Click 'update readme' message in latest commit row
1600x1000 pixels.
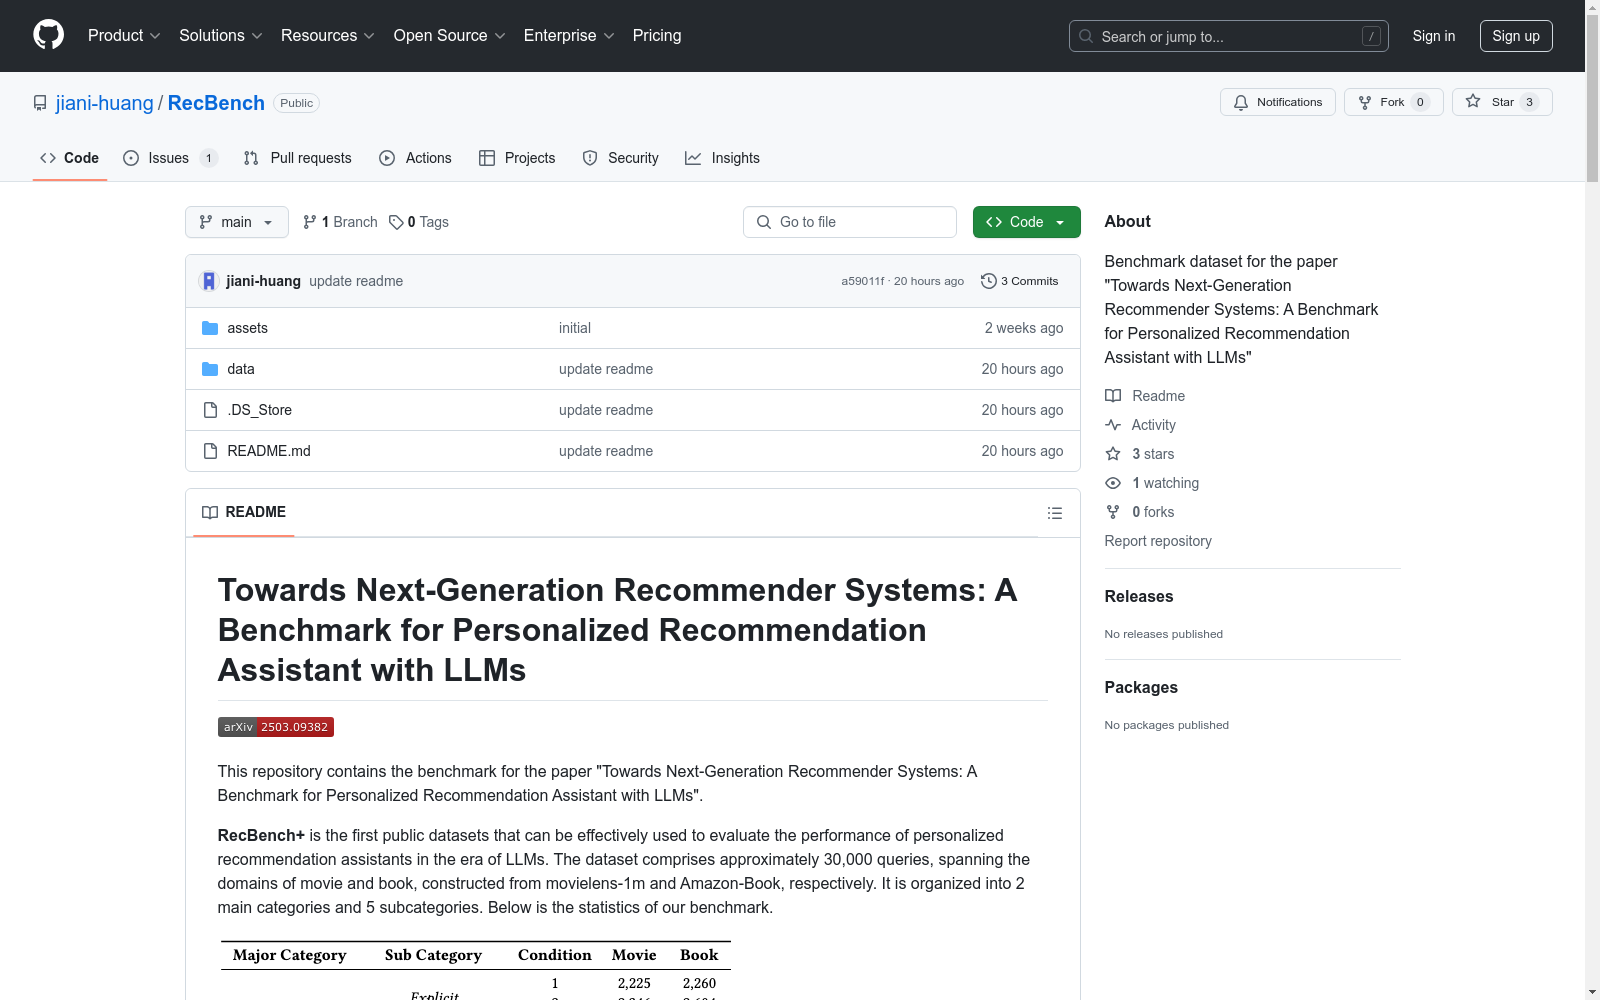point(356,281)
